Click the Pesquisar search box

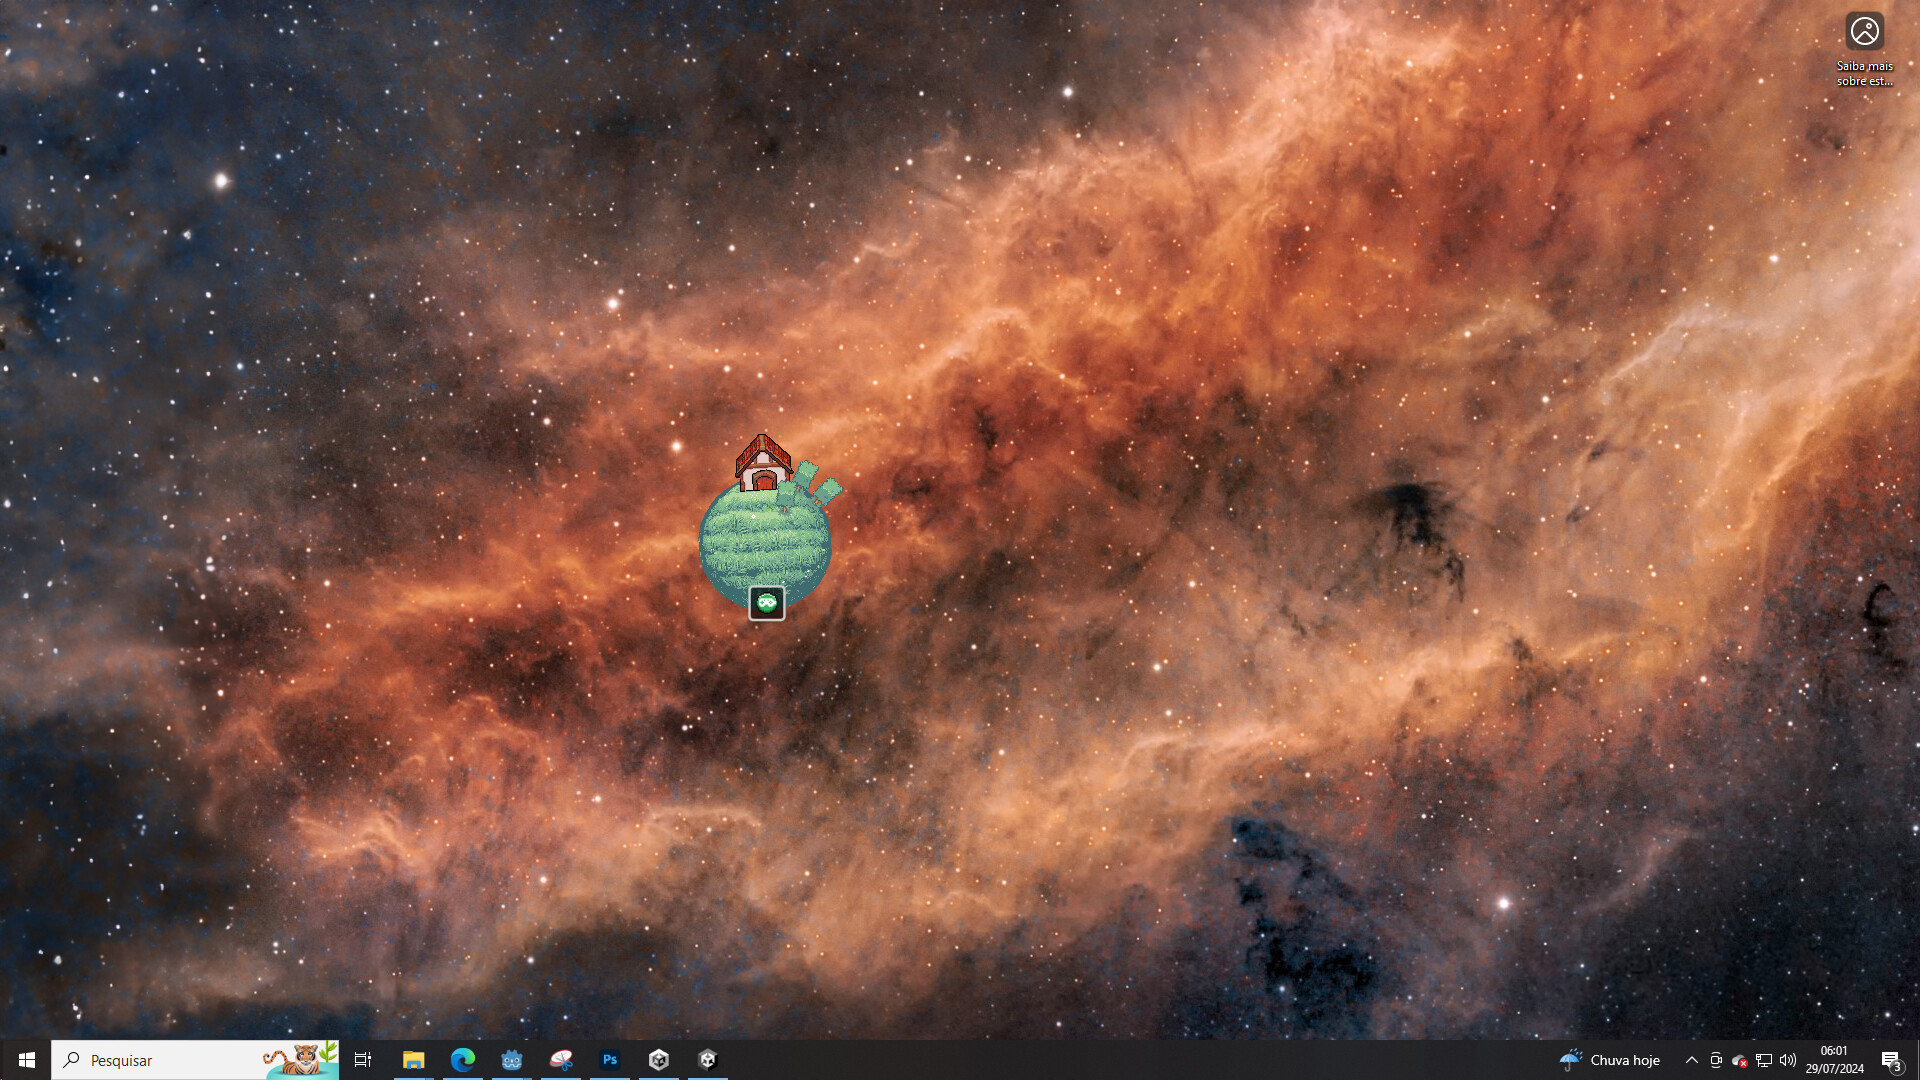[195, 1060]
